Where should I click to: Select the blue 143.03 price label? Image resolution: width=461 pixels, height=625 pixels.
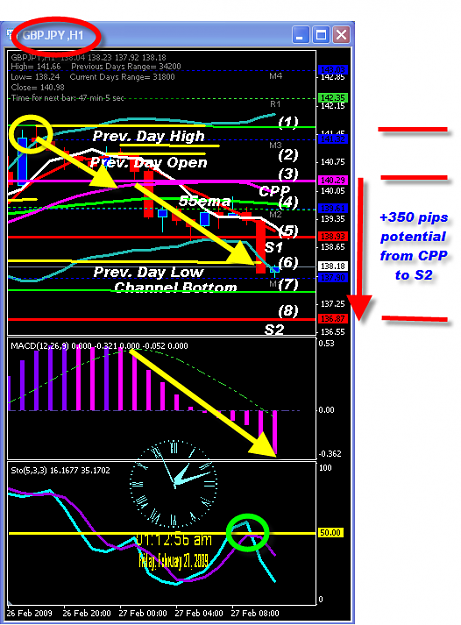pyautogui.click(x=333, y=70)
